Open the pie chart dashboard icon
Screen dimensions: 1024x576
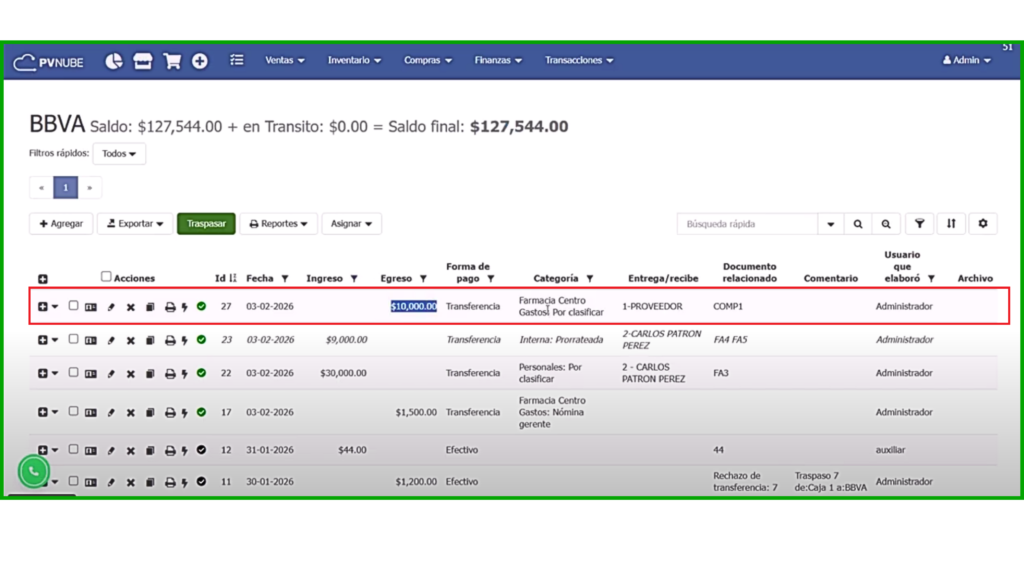114,61
